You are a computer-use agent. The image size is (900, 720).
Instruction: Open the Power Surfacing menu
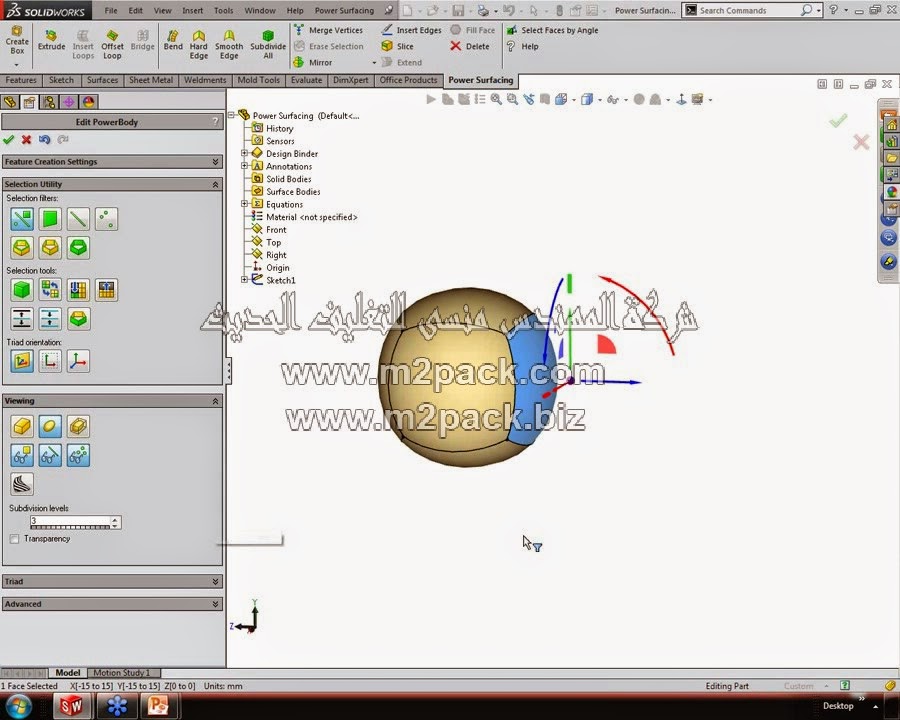(x=344, y=10)
